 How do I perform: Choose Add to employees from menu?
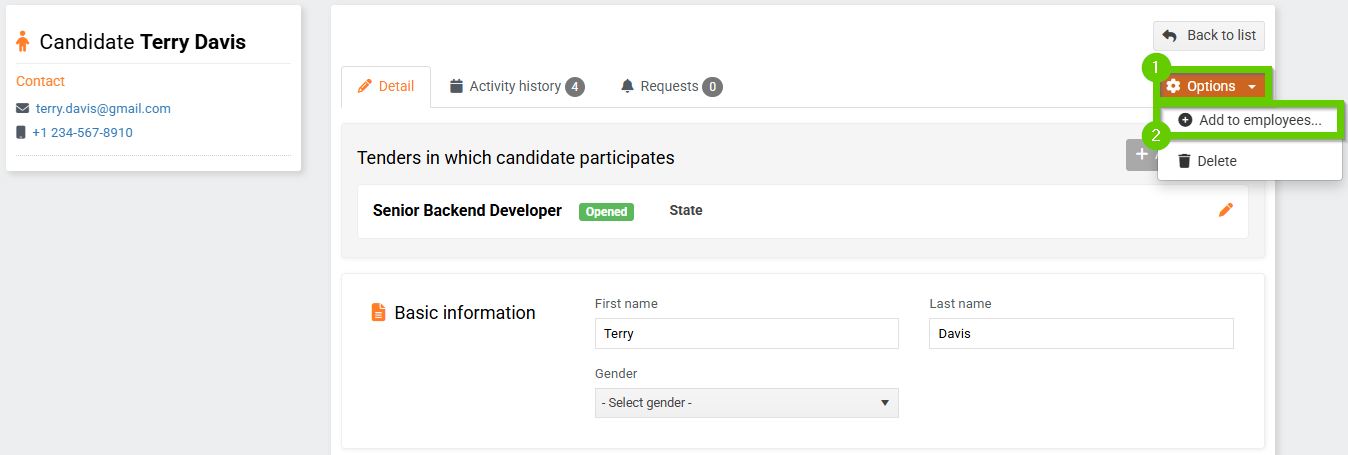click(1250, 120)
